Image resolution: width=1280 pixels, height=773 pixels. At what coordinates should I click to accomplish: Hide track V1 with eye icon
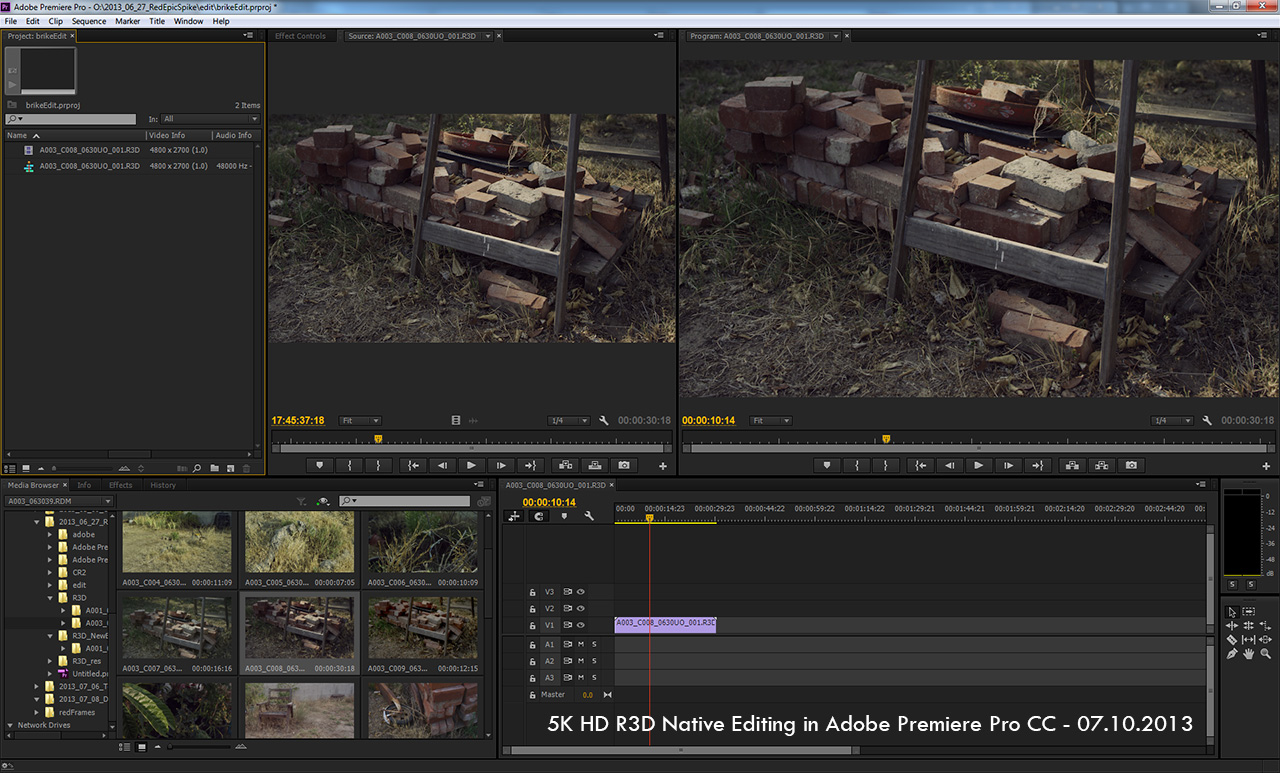pos(581,625)
